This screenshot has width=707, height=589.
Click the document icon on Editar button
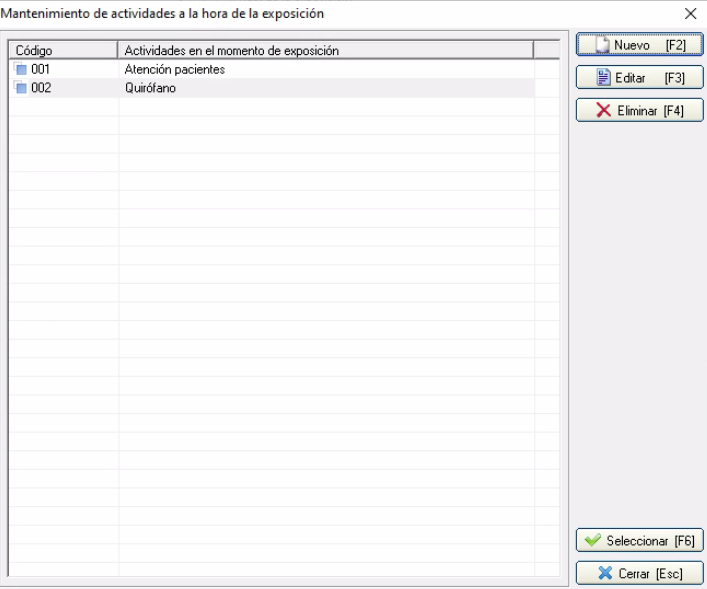[x=603, y=78]
